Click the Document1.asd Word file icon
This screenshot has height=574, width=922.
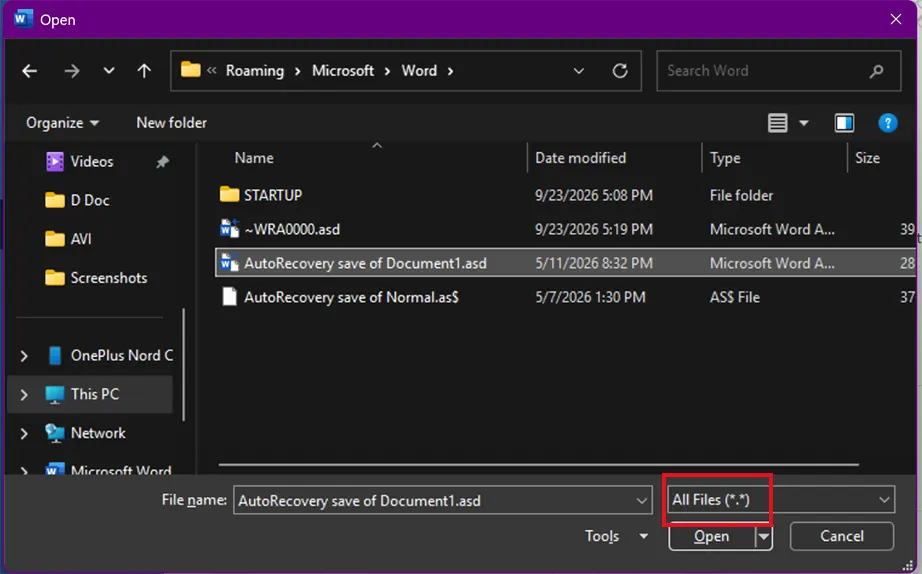pos(229,262)
